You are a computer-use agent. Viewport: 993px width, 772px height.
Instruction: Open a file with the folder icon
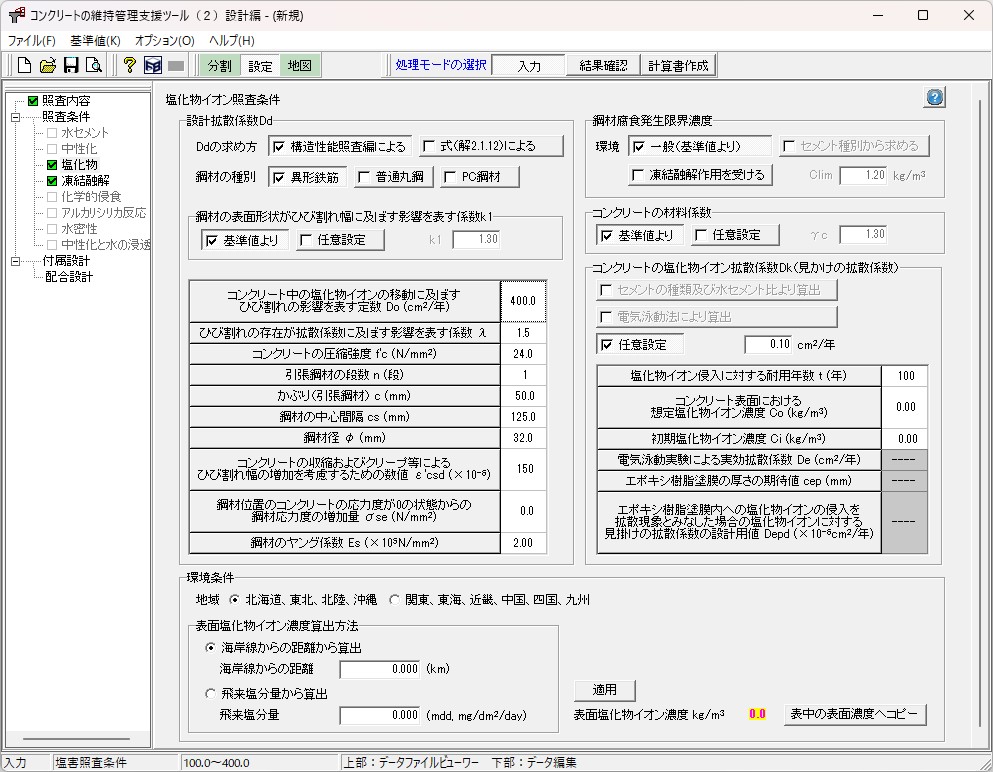click(47, 65)
